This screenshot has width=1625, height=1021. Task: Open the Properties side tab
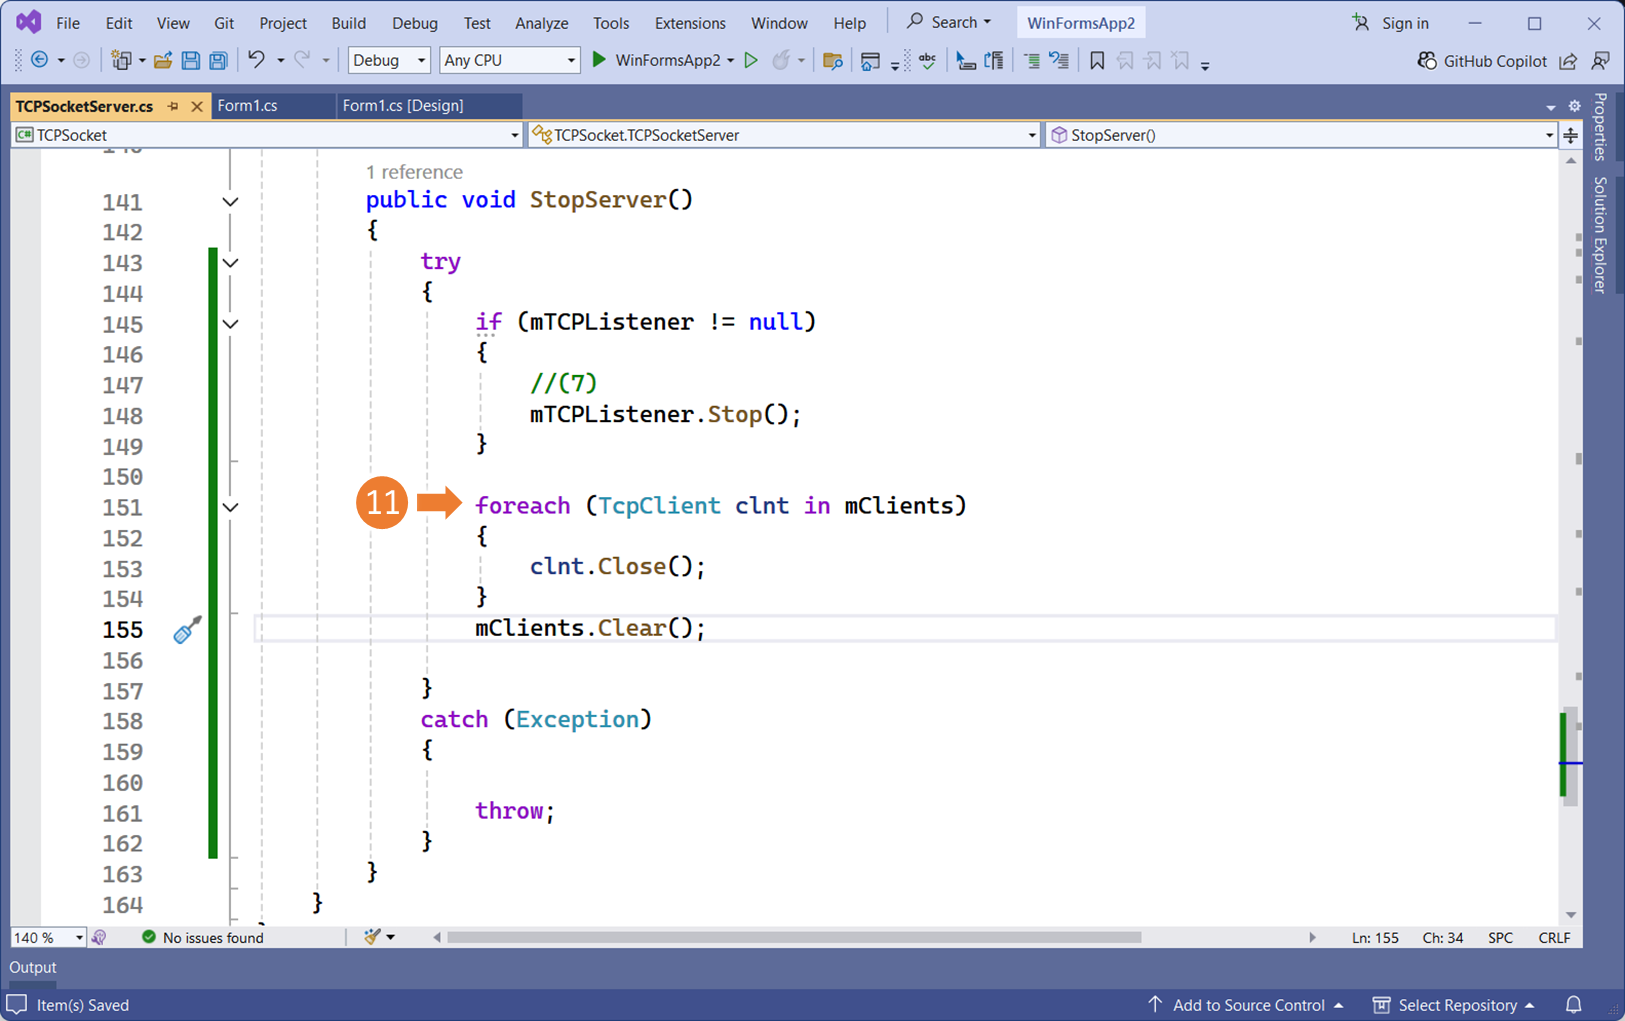1600,126
